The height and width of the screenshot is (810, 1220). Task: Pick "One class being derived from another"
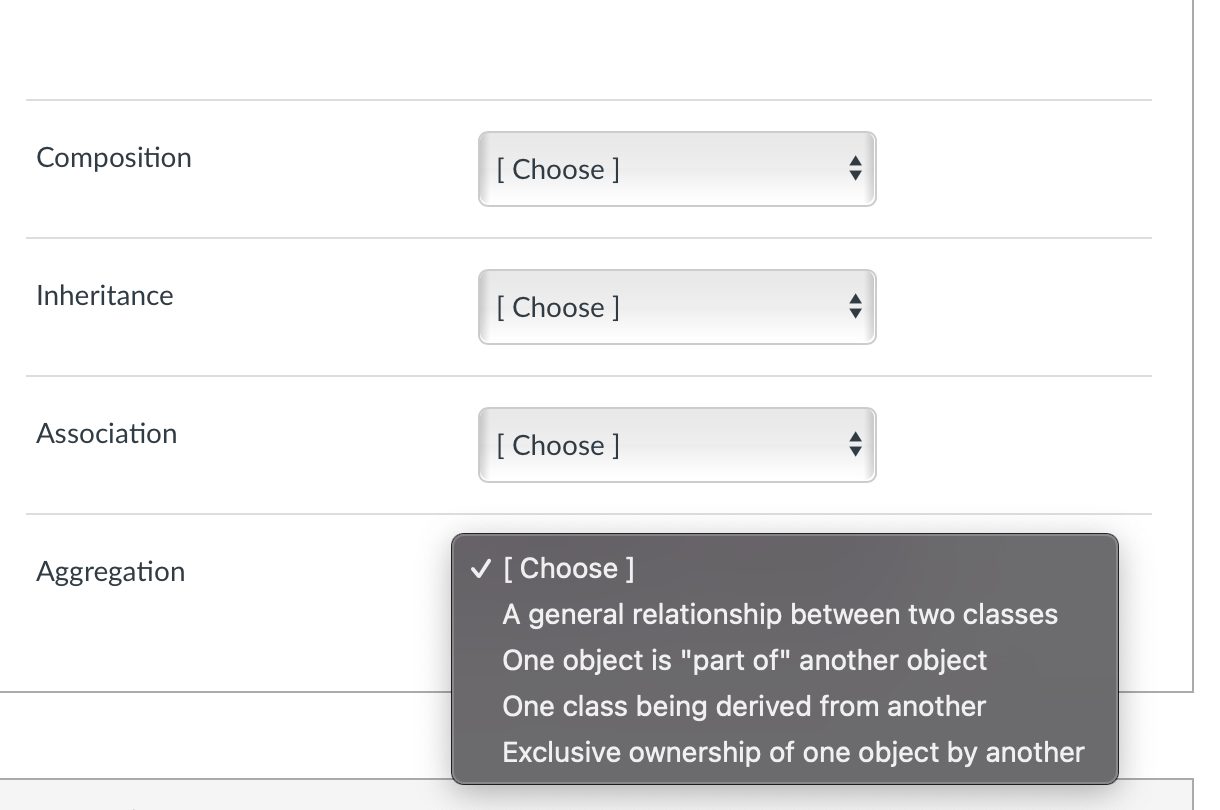coord(744,707)
